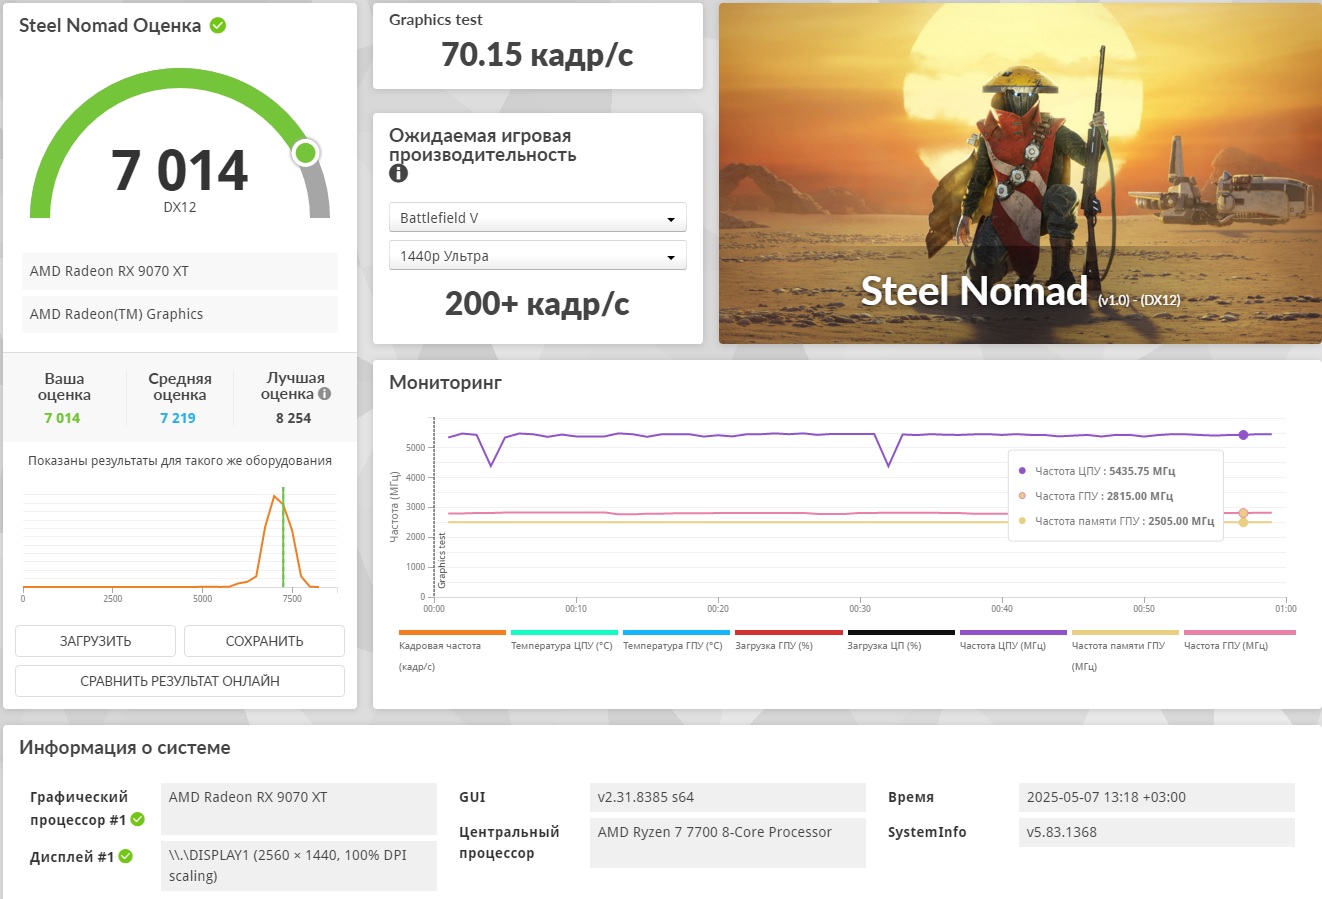
Task: Toggle the red Загрузка ГПУ legend swatch
Action: (x=788, y=633)
